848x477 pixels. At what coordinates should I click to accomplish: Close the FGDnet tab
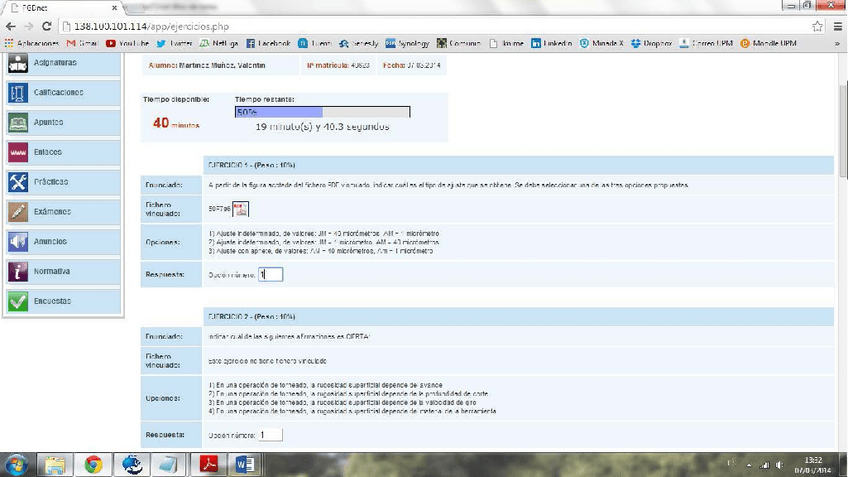[x=114, y=8]
